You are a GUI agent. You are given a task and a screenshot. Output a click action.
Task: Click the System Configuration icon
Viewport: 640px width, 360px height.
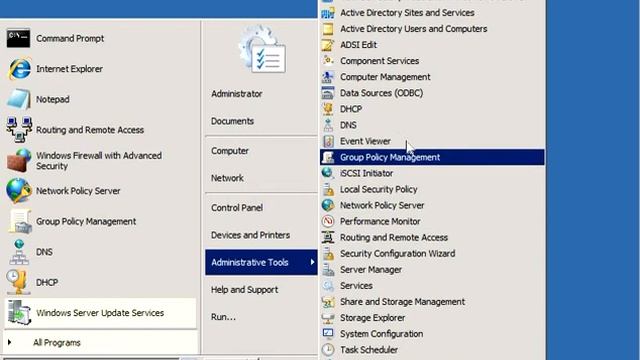[328, 333]
